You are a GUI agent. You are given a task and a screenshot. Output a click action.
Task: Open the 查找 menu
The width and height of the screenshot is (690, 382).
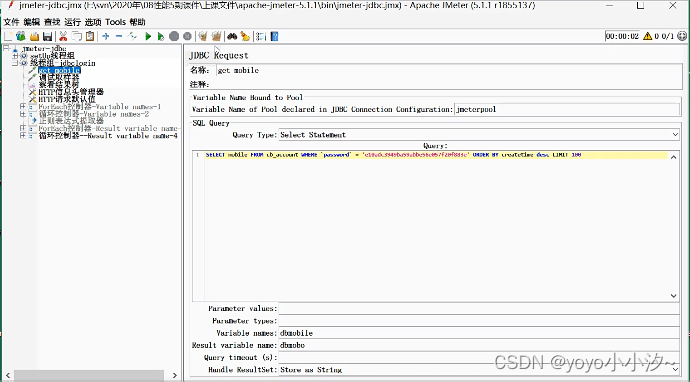52,22
